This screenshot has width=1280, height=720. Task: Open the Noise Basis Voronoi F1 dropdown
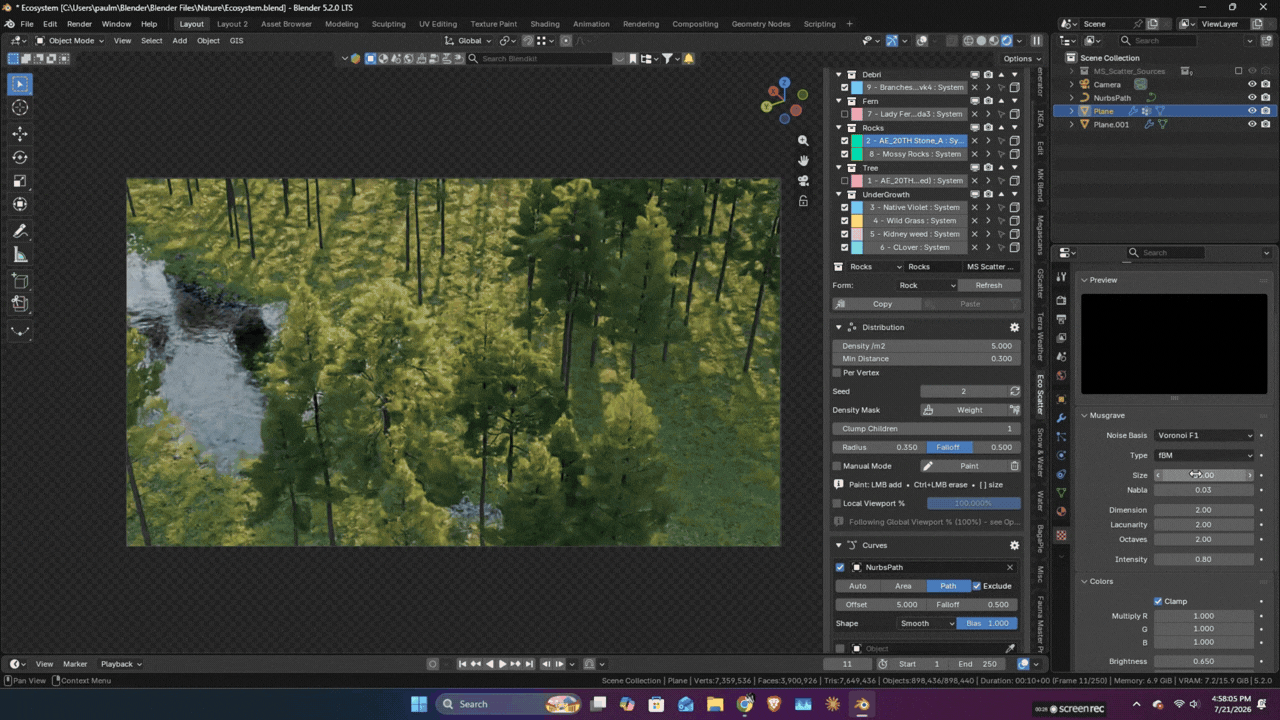(1204, 435)
